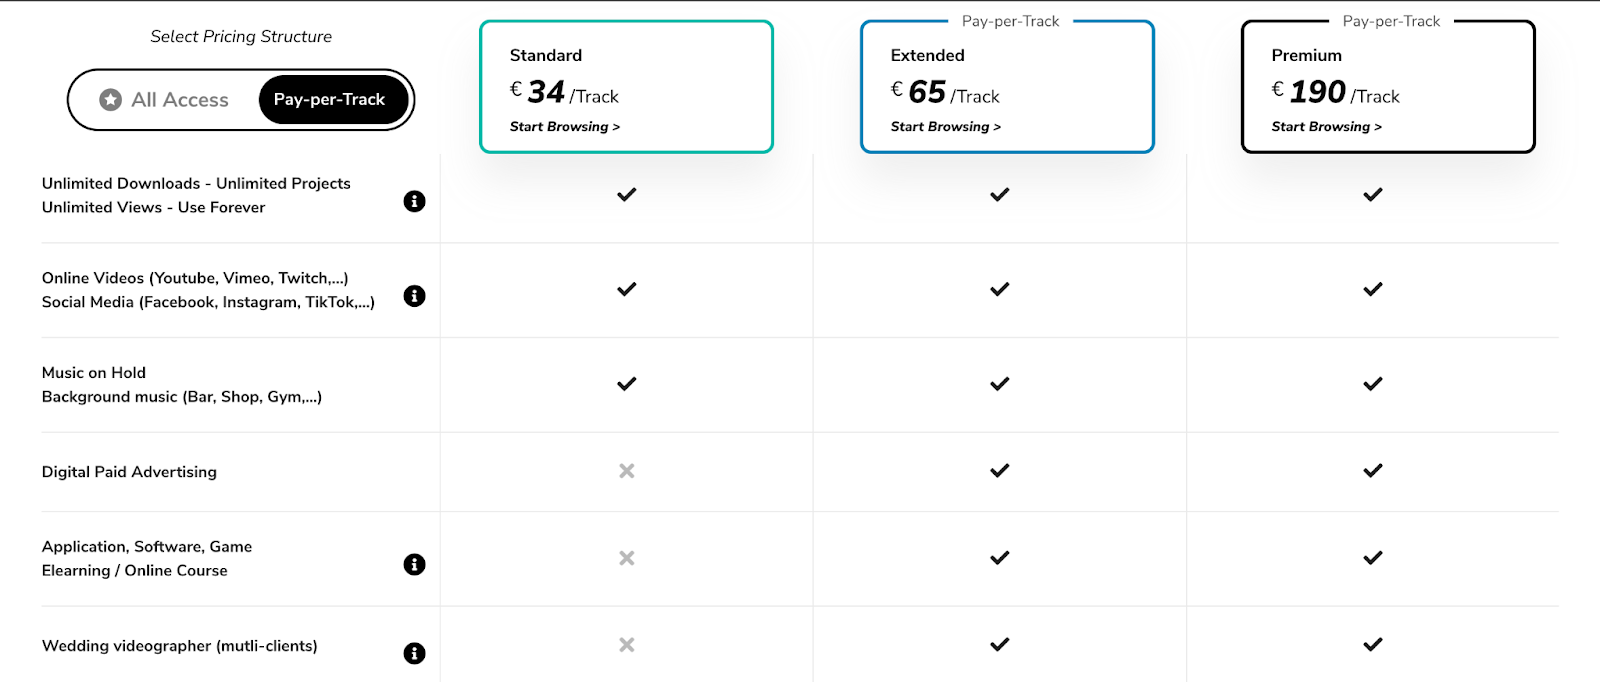Open Start Browsing for Premium plan
1600x682 pixels.
click(x=1326, y=127)
